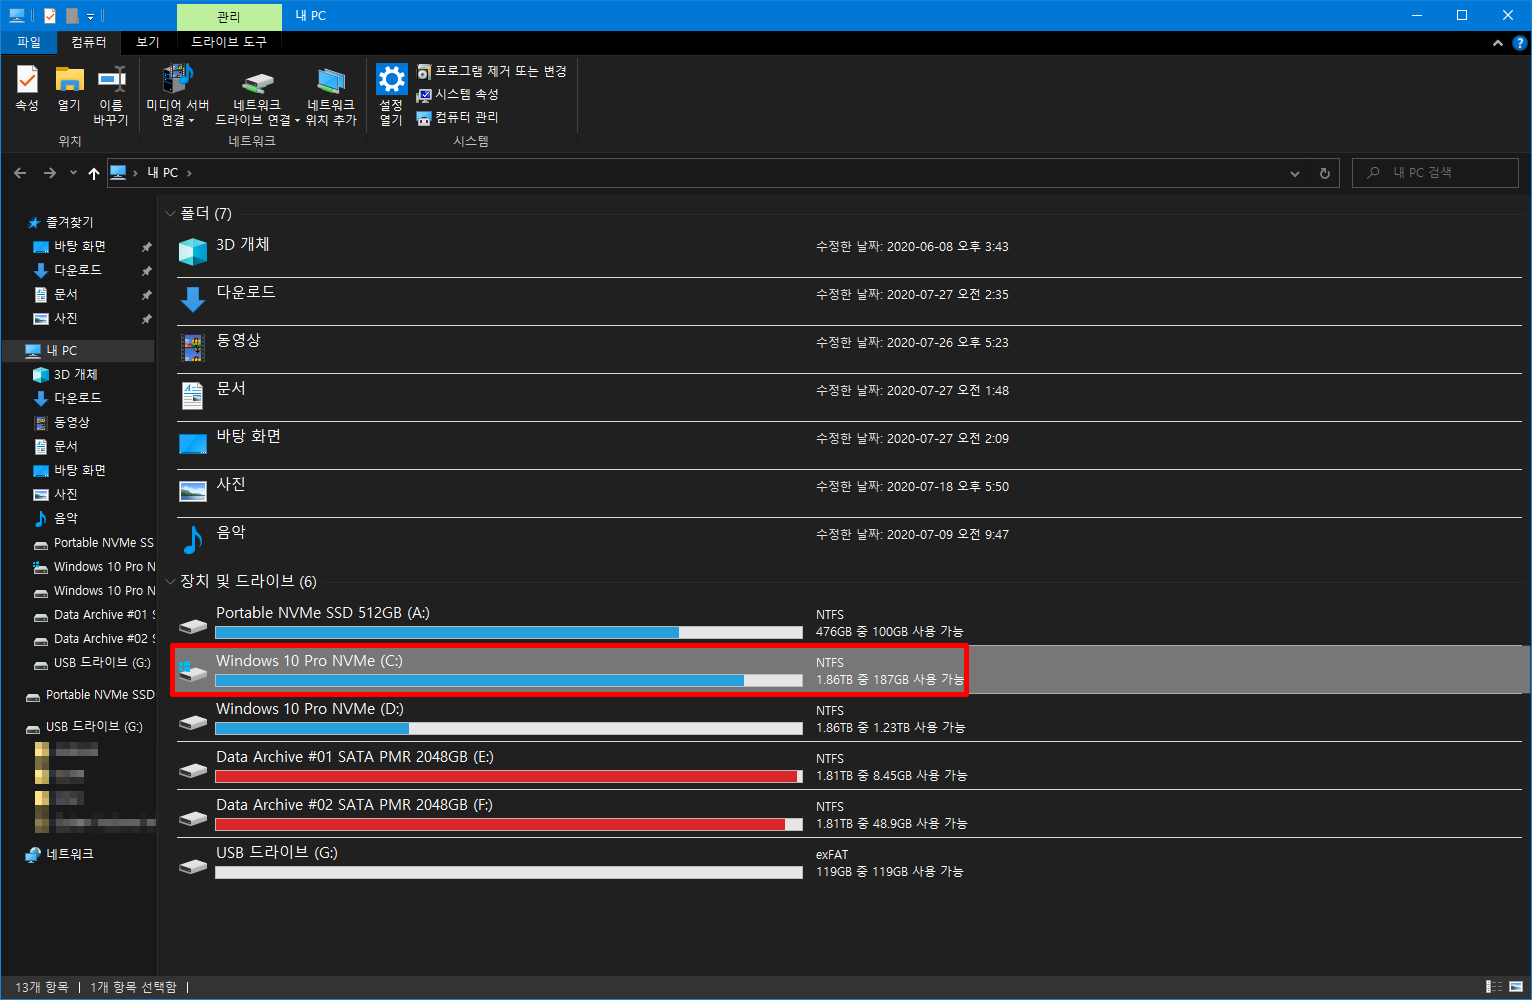Switch to the 보기 ribbon tab
The image size is (1532, 1000).
(148, 42)
